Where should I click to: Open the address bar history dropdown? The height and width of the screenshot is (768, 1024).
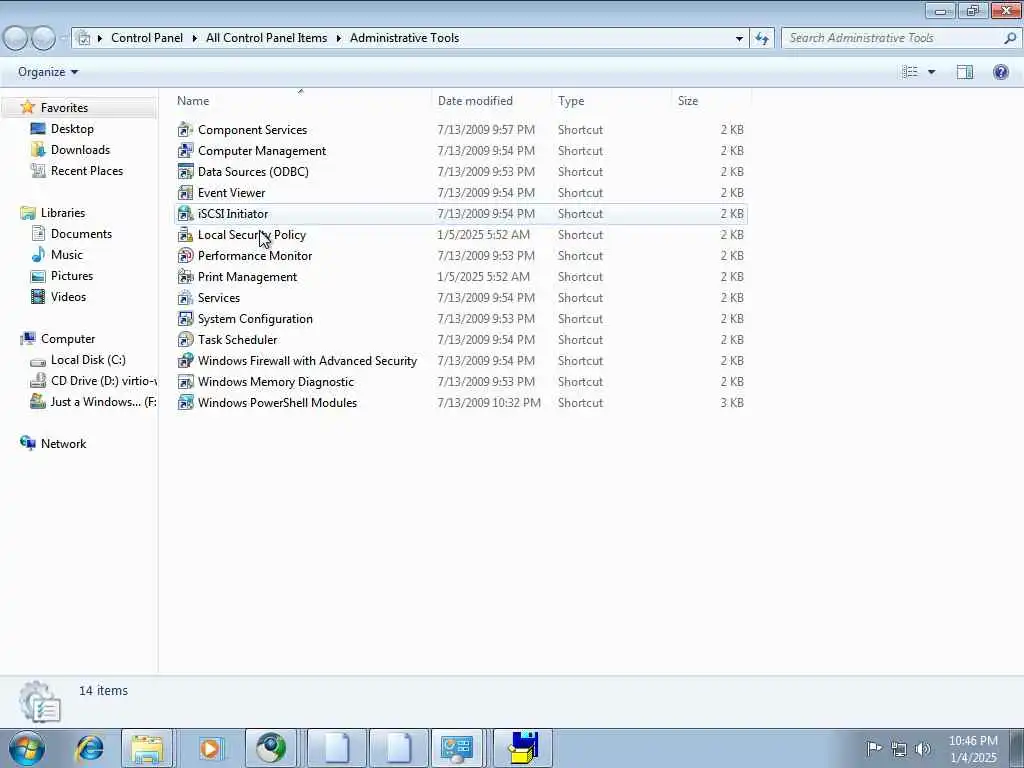click(x=739, y=38)
